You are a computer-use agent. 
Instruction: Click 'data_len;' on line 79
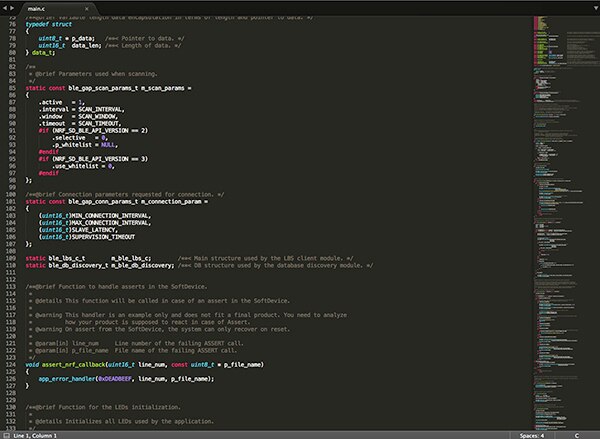(86, 46)
